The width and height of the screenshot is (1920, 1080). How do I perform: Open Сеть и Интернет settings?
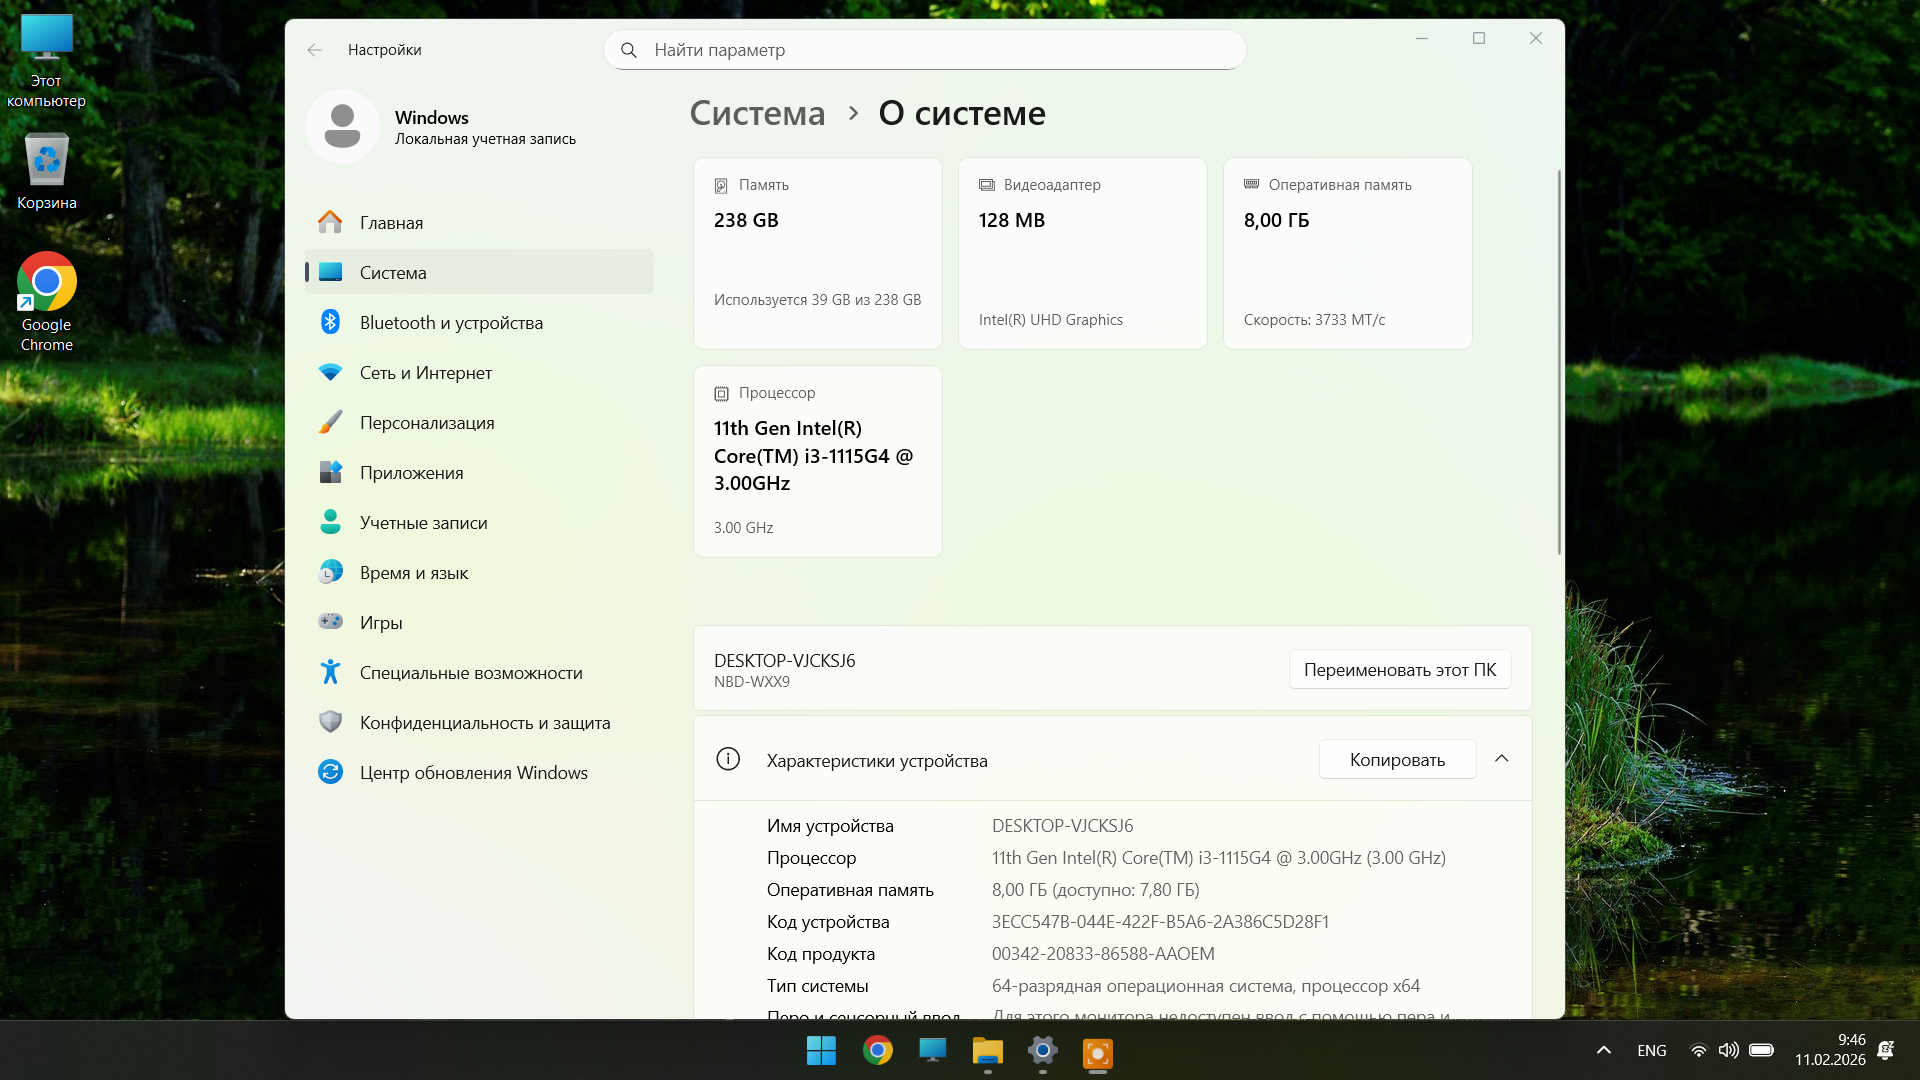coord(425,373)
